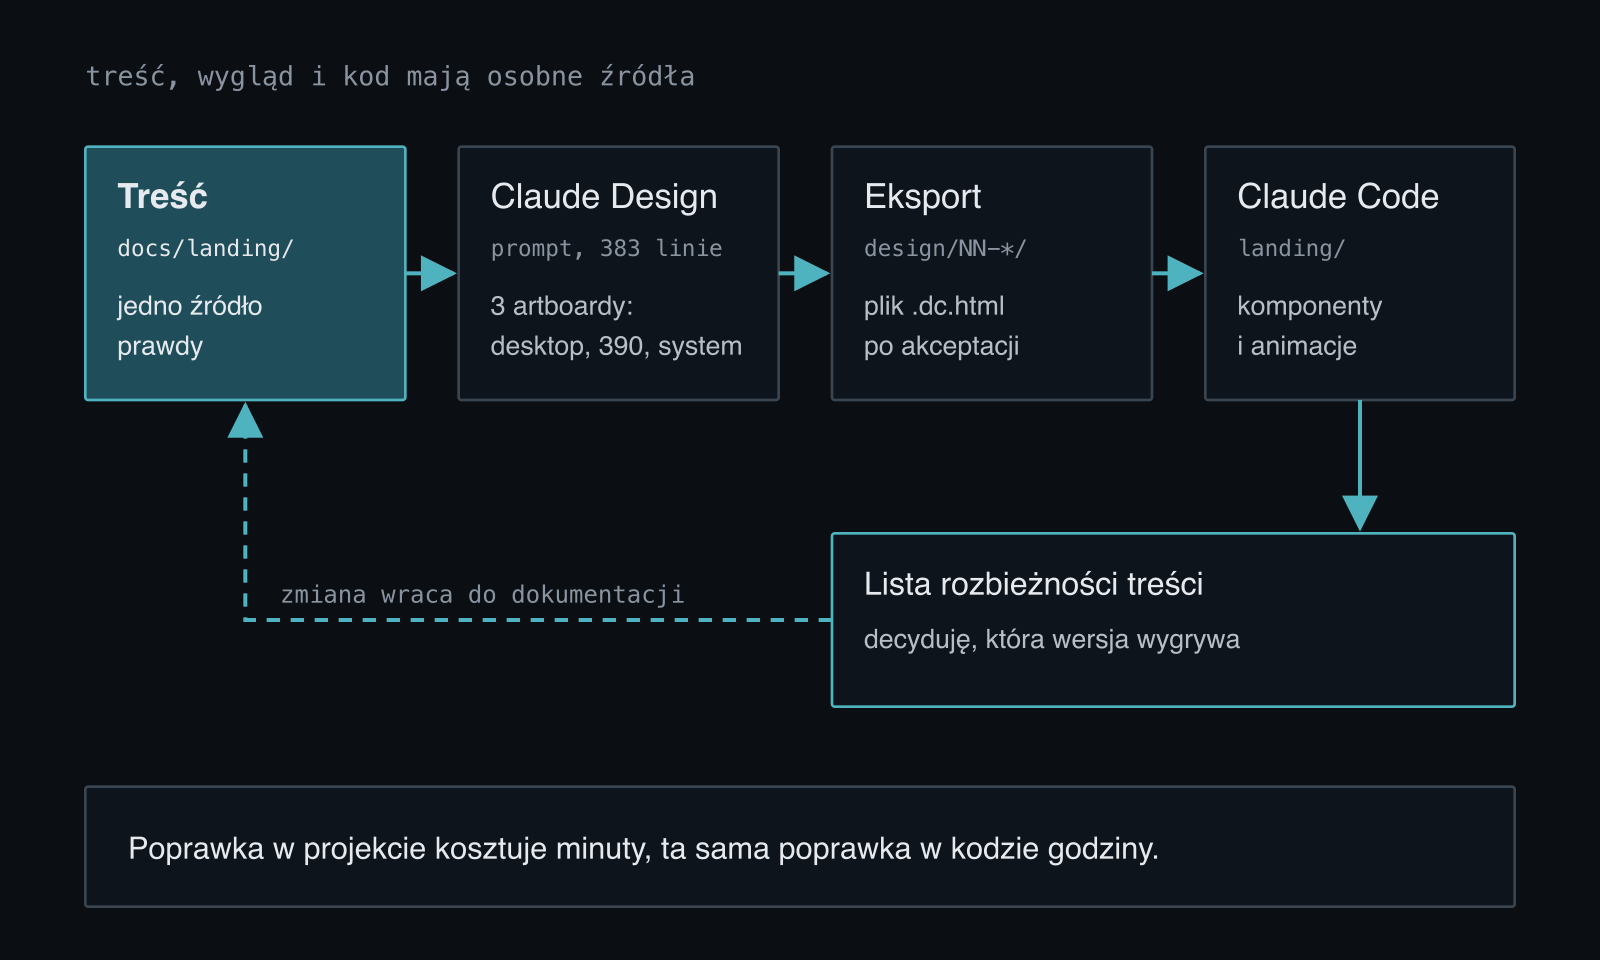Screen dimensions: 1600x960
Task: Click the sentence 'Poprawka w projekcie kosztuje minuty…'
Action: (643, 849)
